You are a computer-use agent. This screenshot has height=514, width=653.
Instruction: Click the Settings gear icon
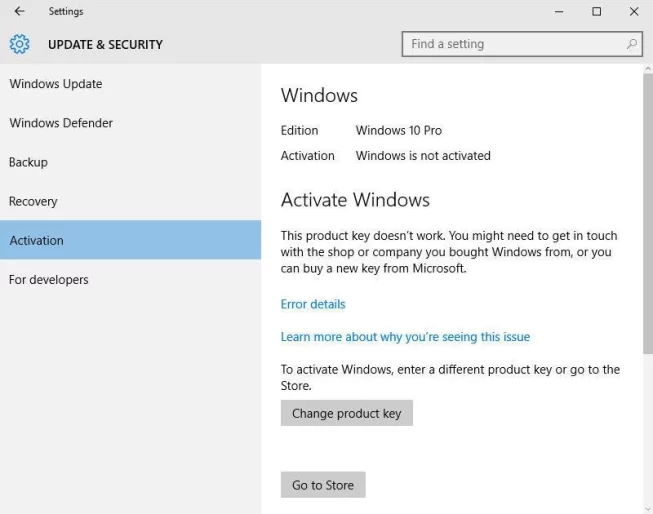click(x=20, y=44)
